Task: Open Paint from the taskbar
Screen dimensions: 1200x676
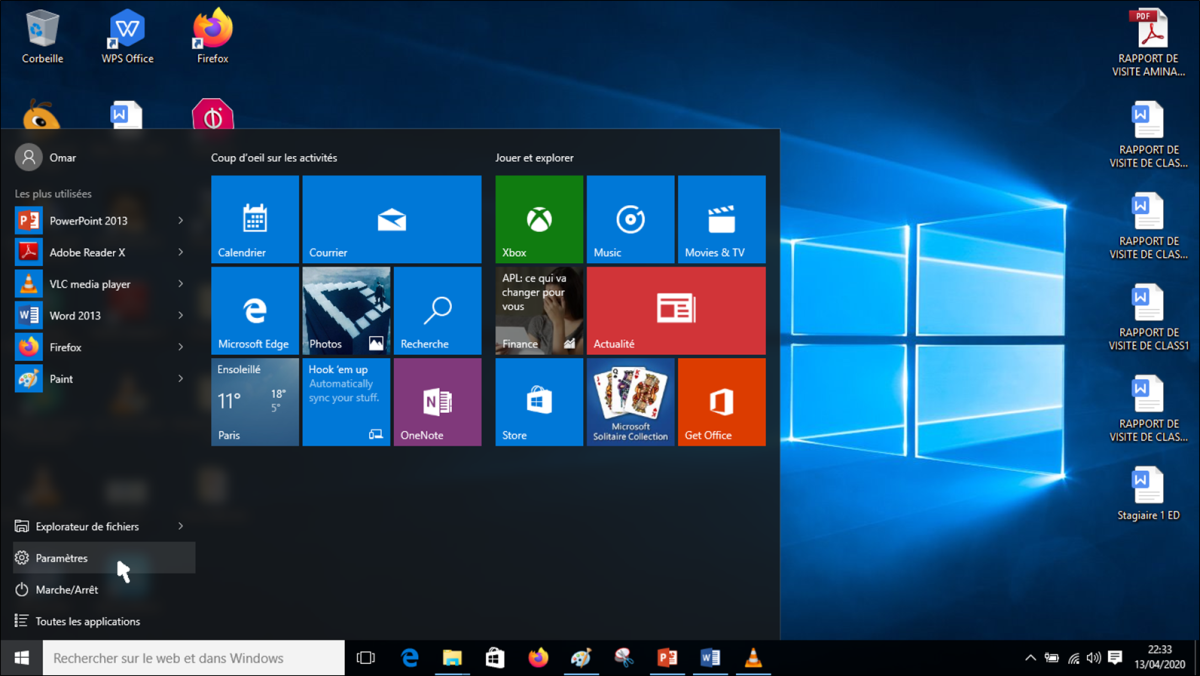Action: 581,658
